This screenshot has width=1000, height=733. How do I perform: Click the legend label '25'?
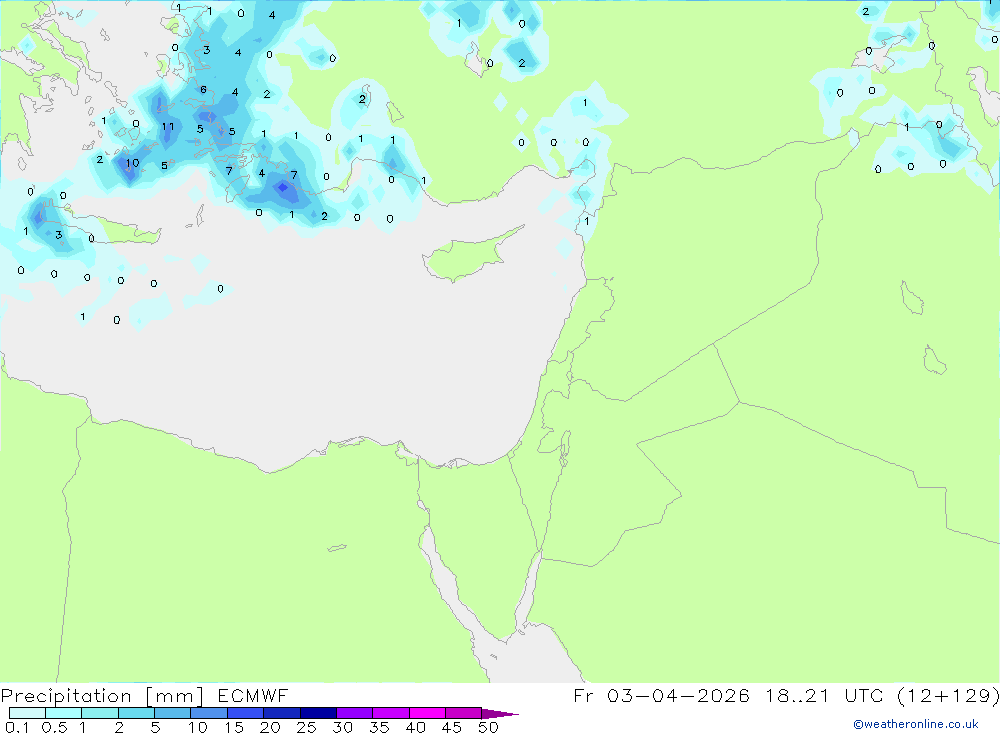click(x=306, y=727)
